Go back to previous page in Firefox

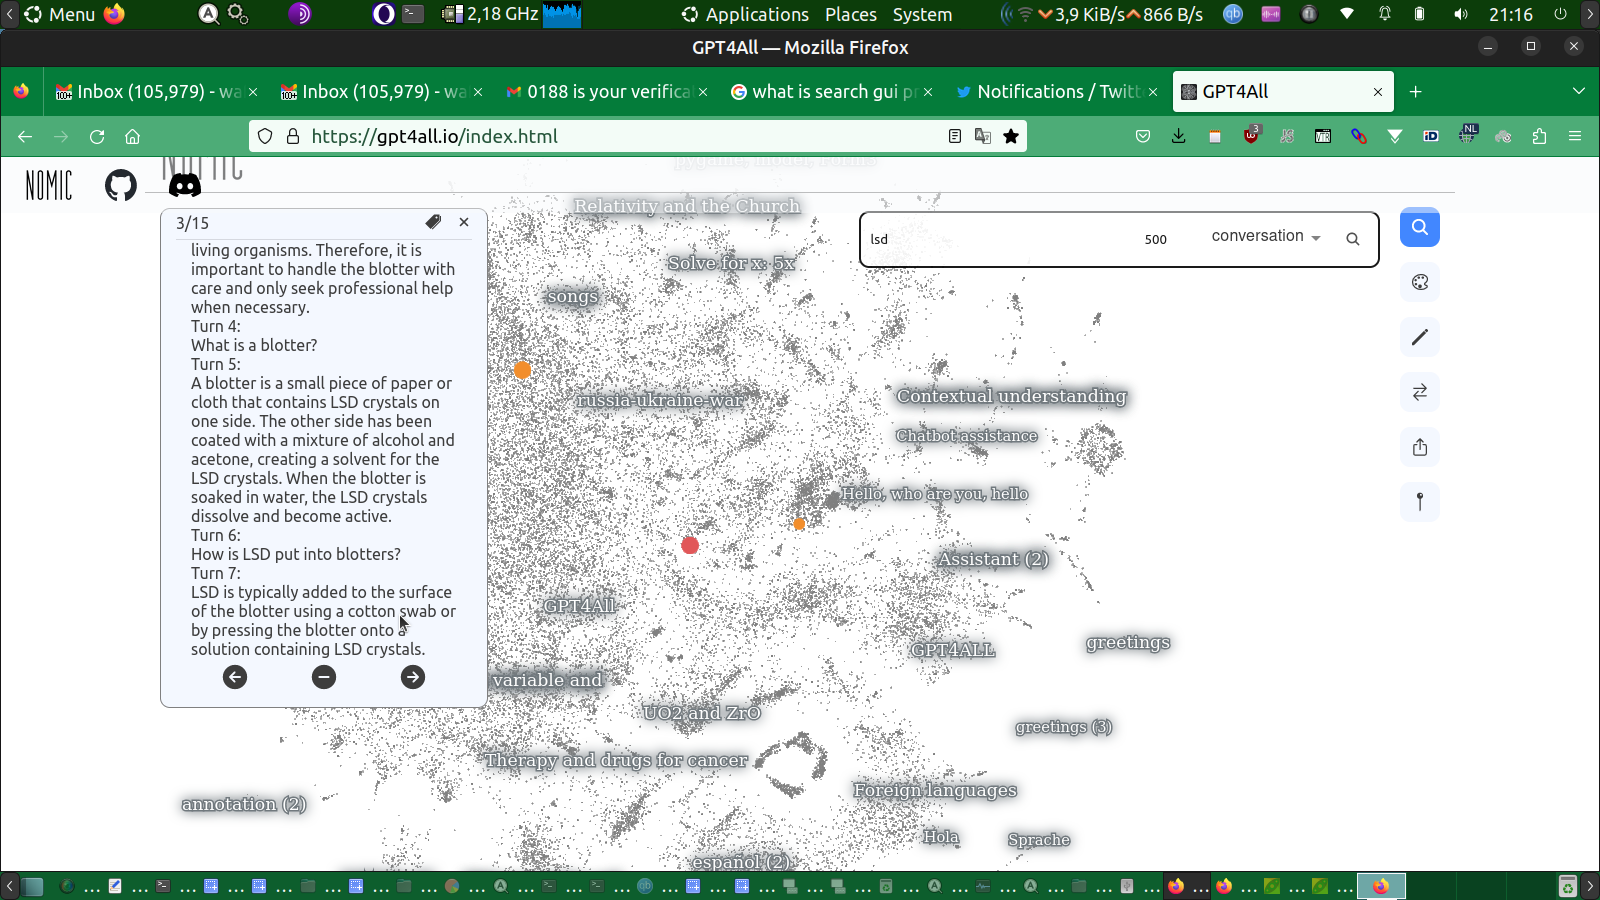(x=25, y=136)
